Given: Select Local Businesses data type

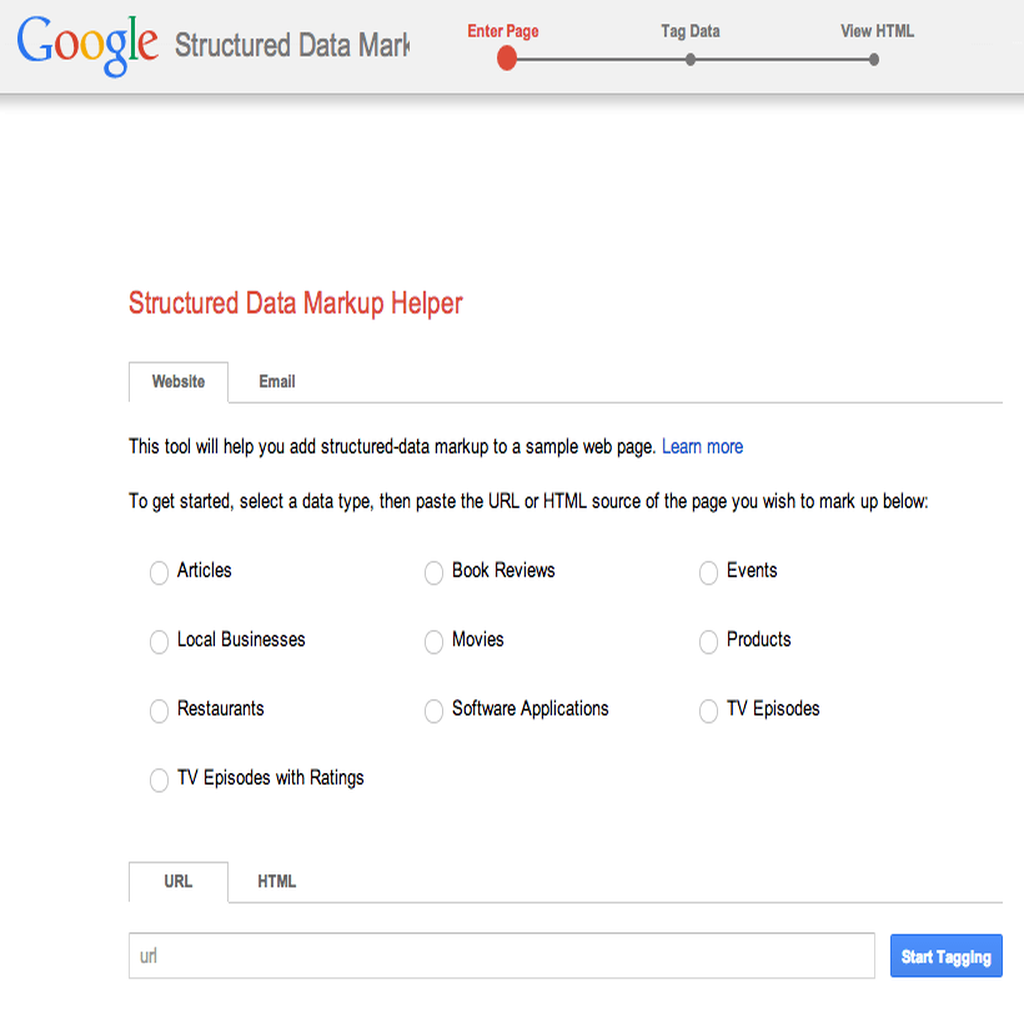Looking at the screenshot, I should [159, 641].
